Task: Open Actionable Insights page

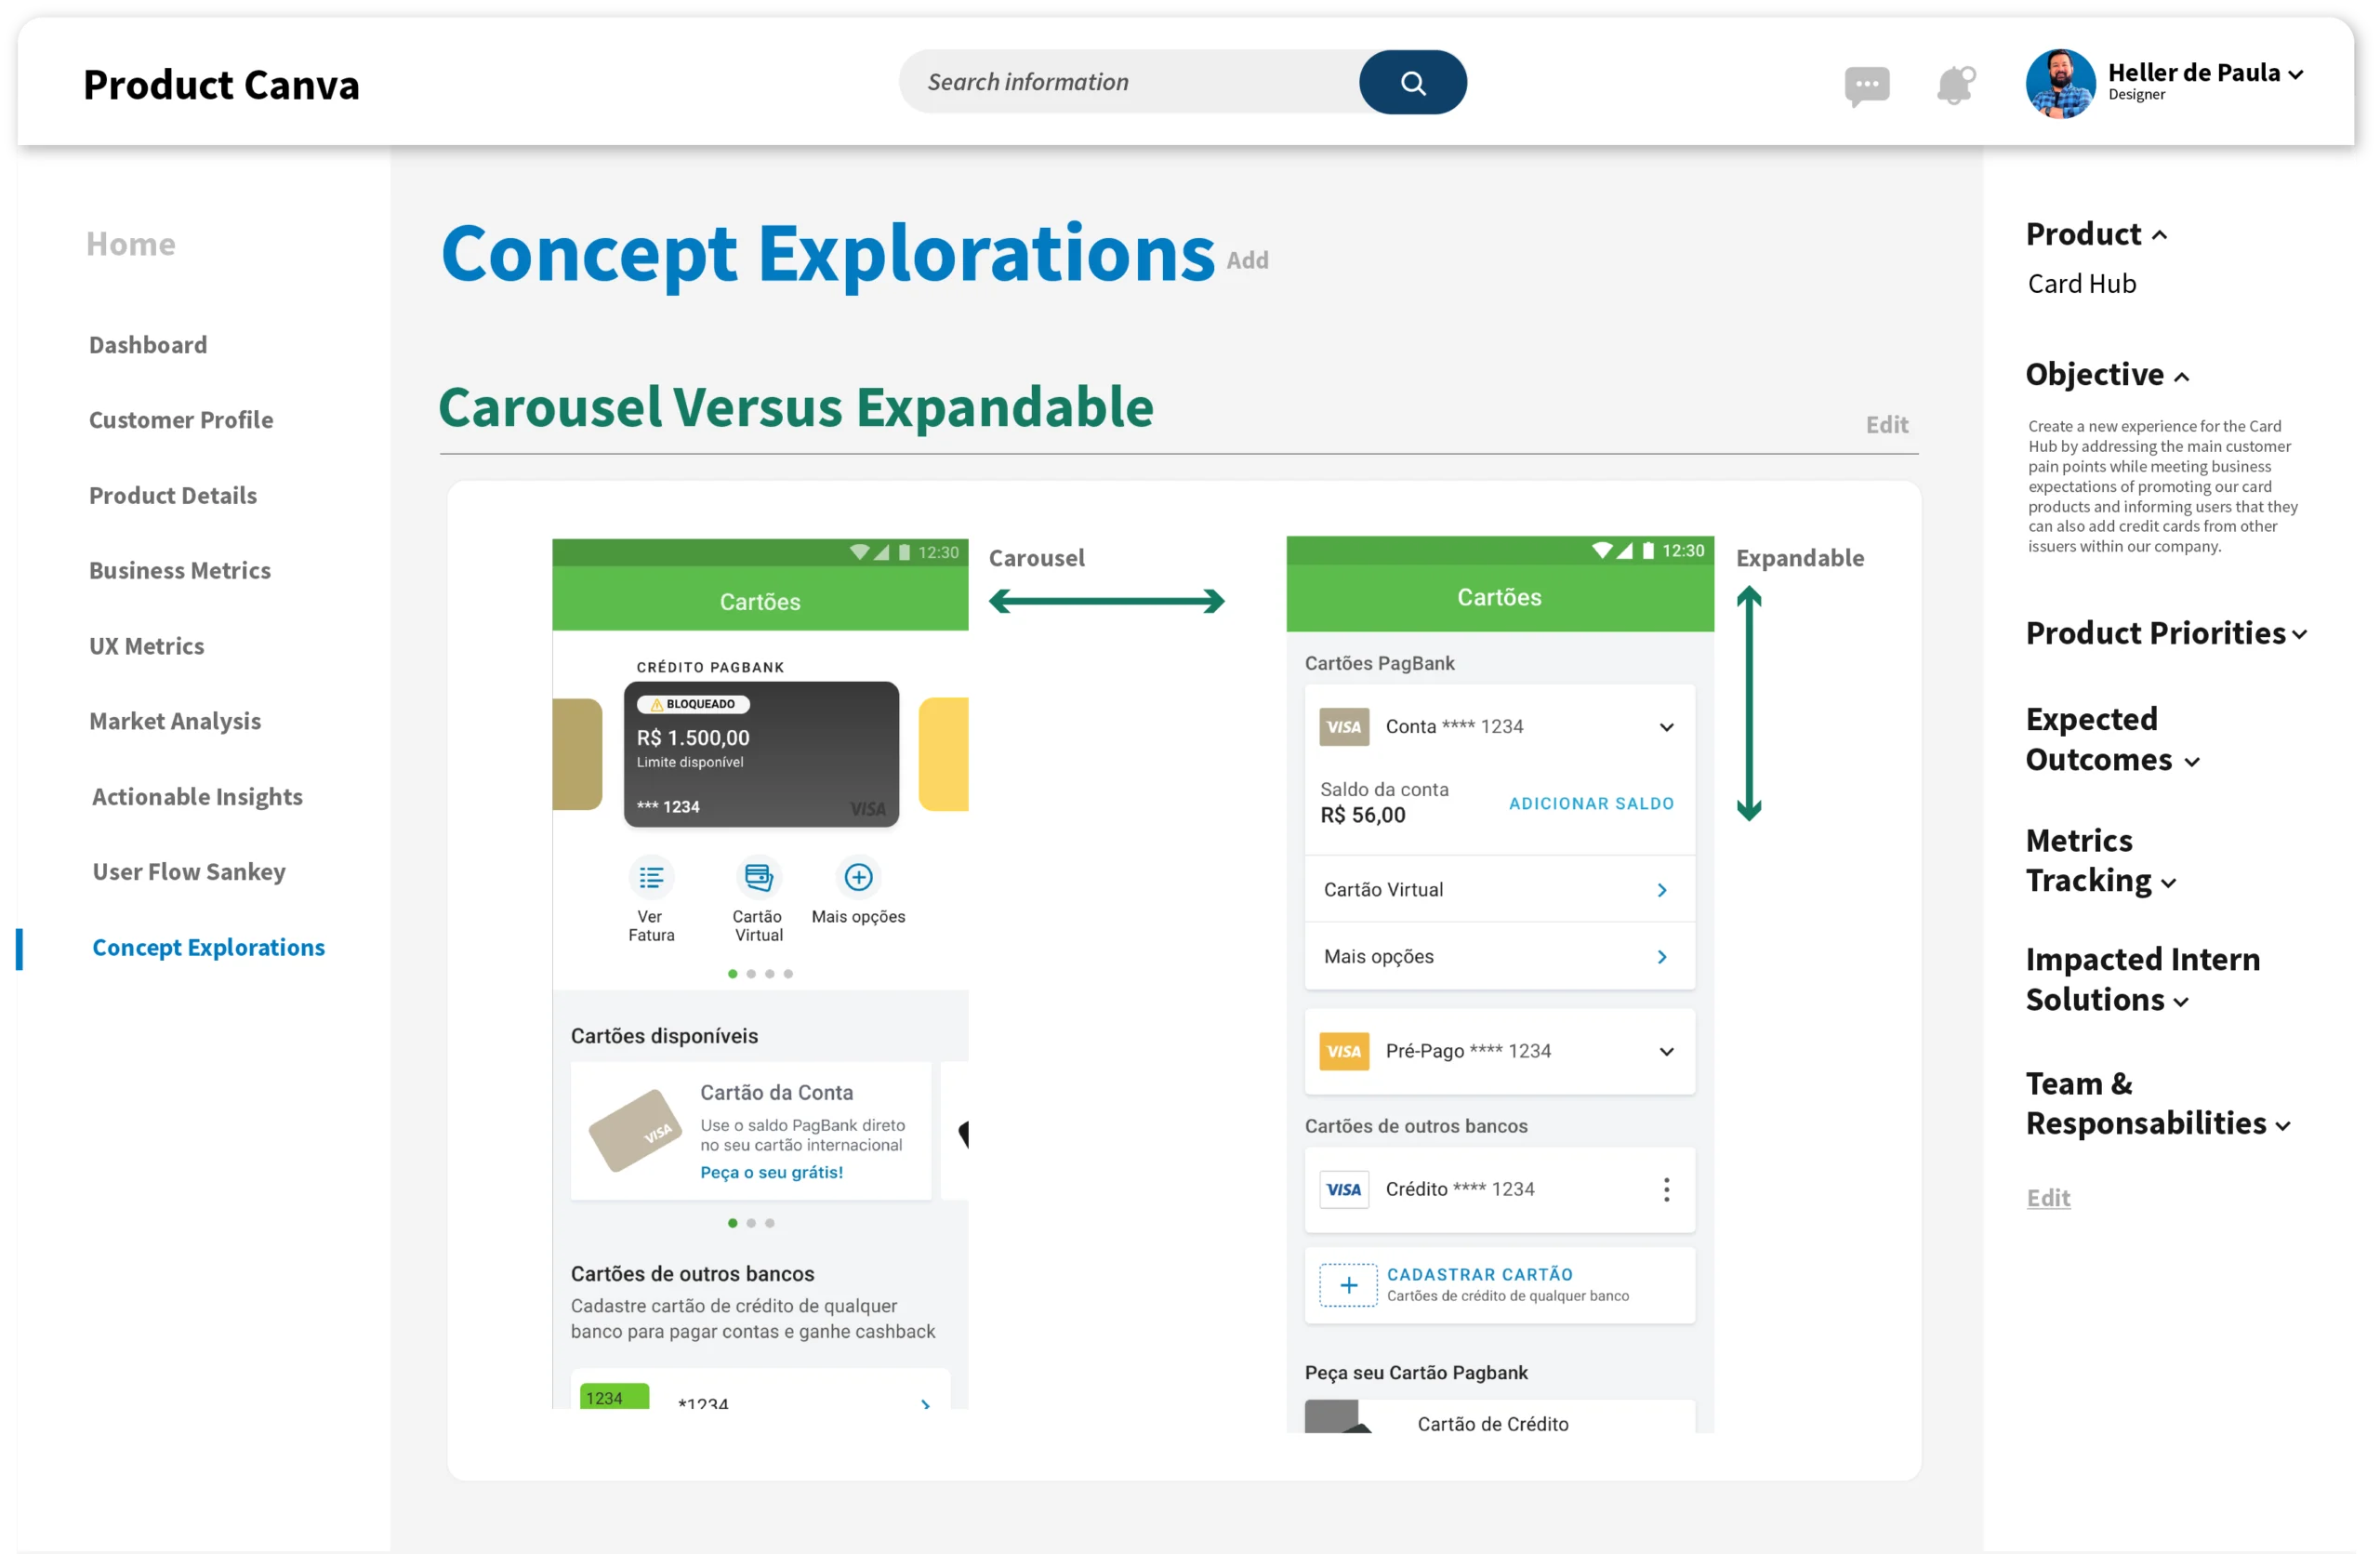Action: [x=197, y=797]
